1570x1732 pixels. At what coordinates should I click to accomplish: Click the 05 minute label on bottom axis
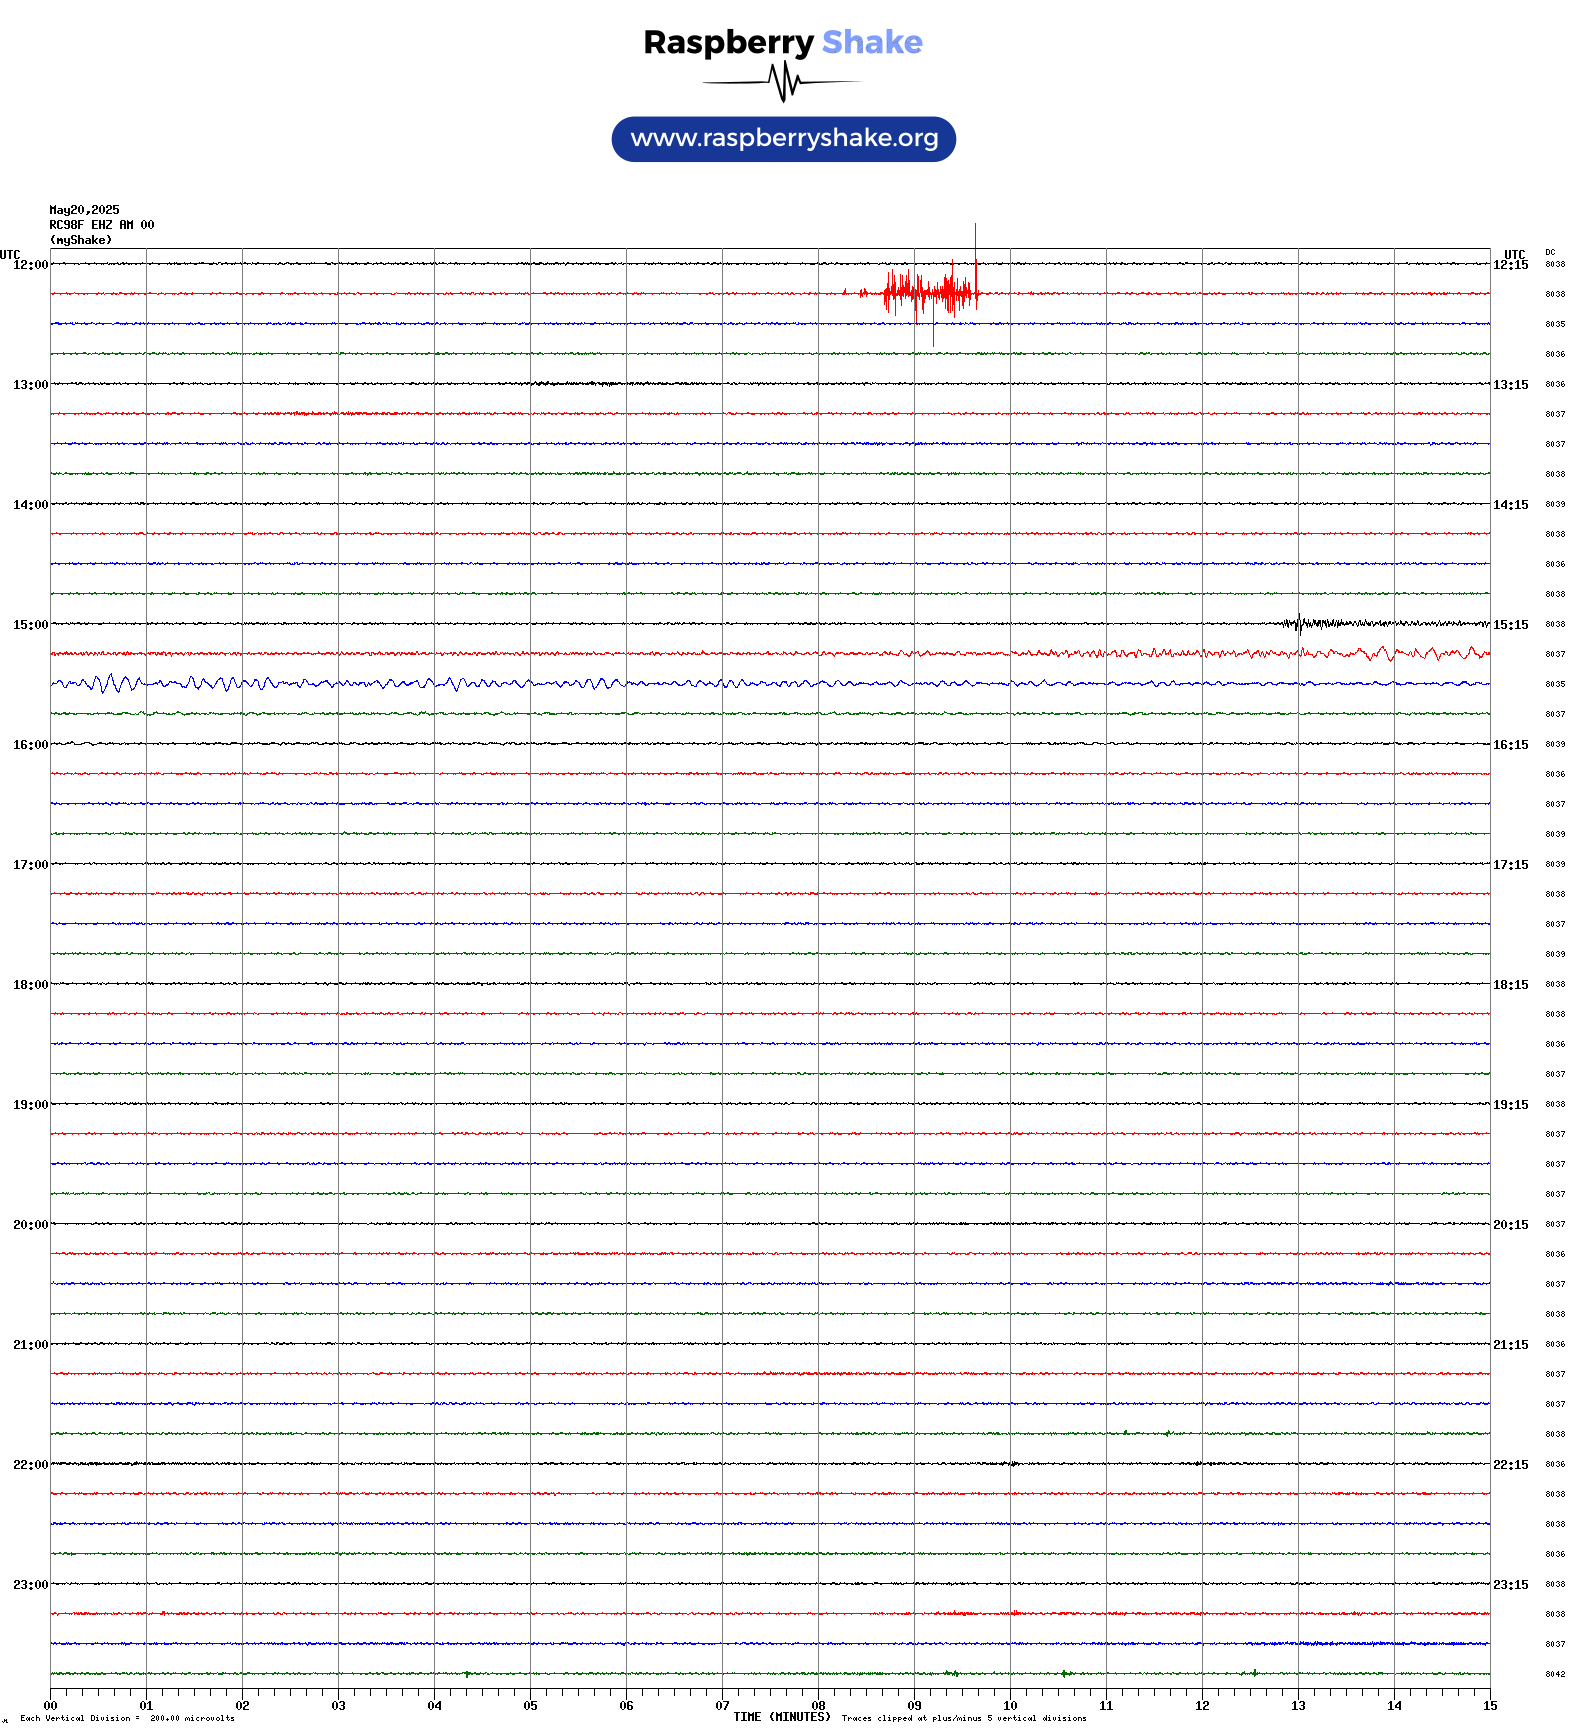click(x=530, y=1706)
